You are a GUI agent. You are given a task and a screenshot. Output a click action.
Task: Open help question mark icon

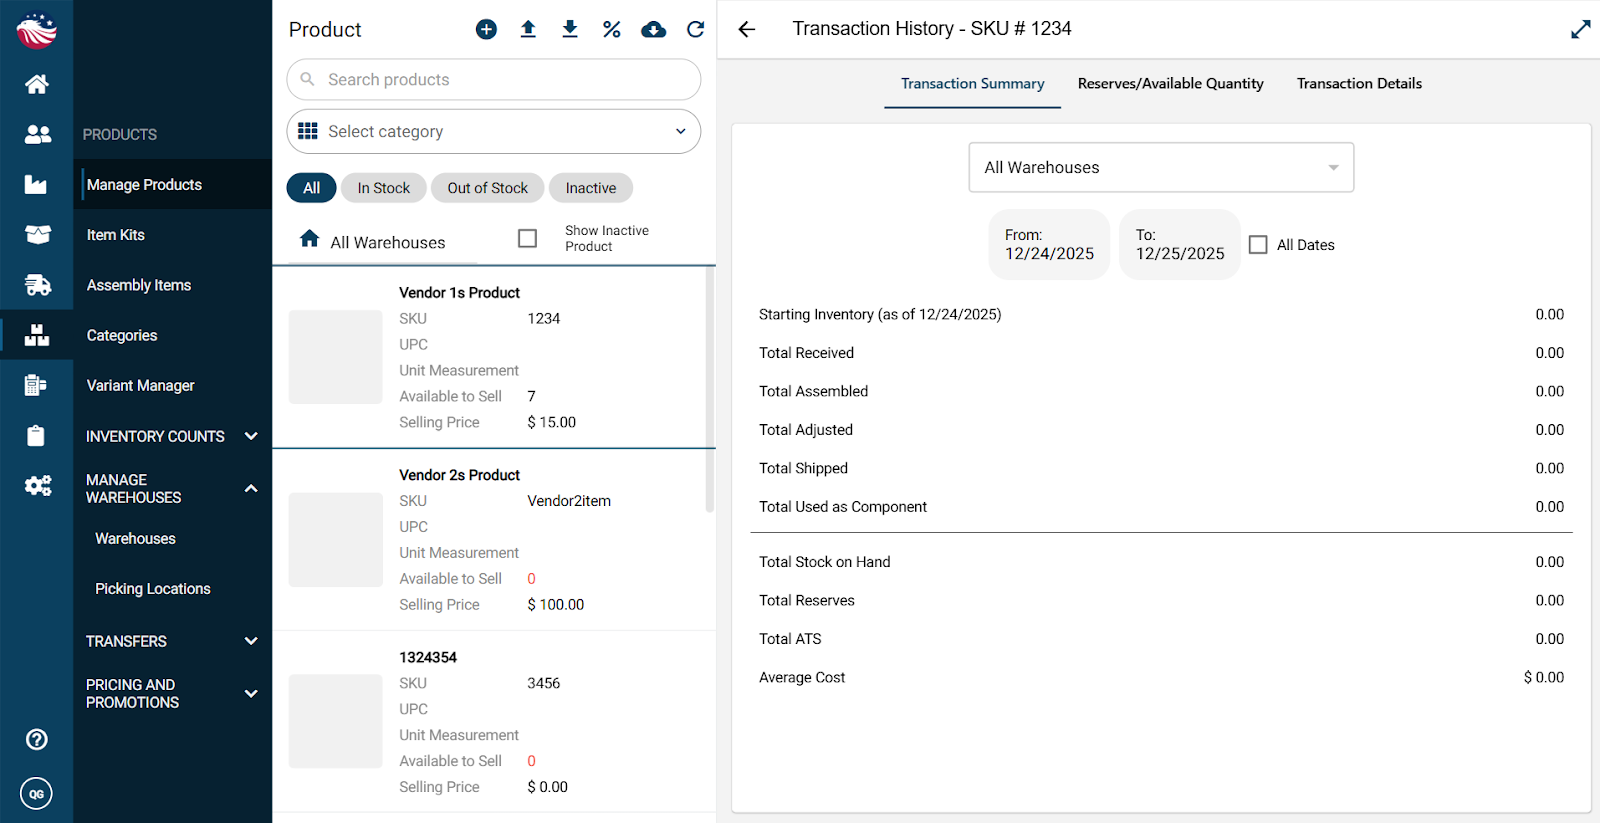pyautogui.click(x=37, y=739)
